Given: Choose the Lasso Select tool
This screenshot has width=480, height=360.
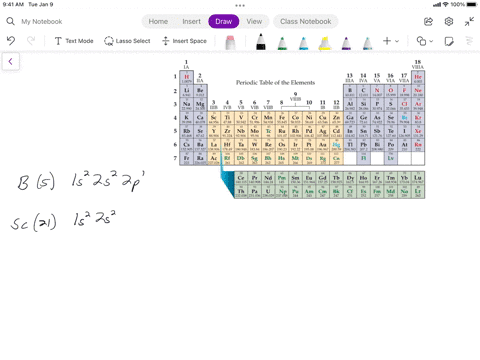Looking at the screenshot, I should (x=127, y=41).
